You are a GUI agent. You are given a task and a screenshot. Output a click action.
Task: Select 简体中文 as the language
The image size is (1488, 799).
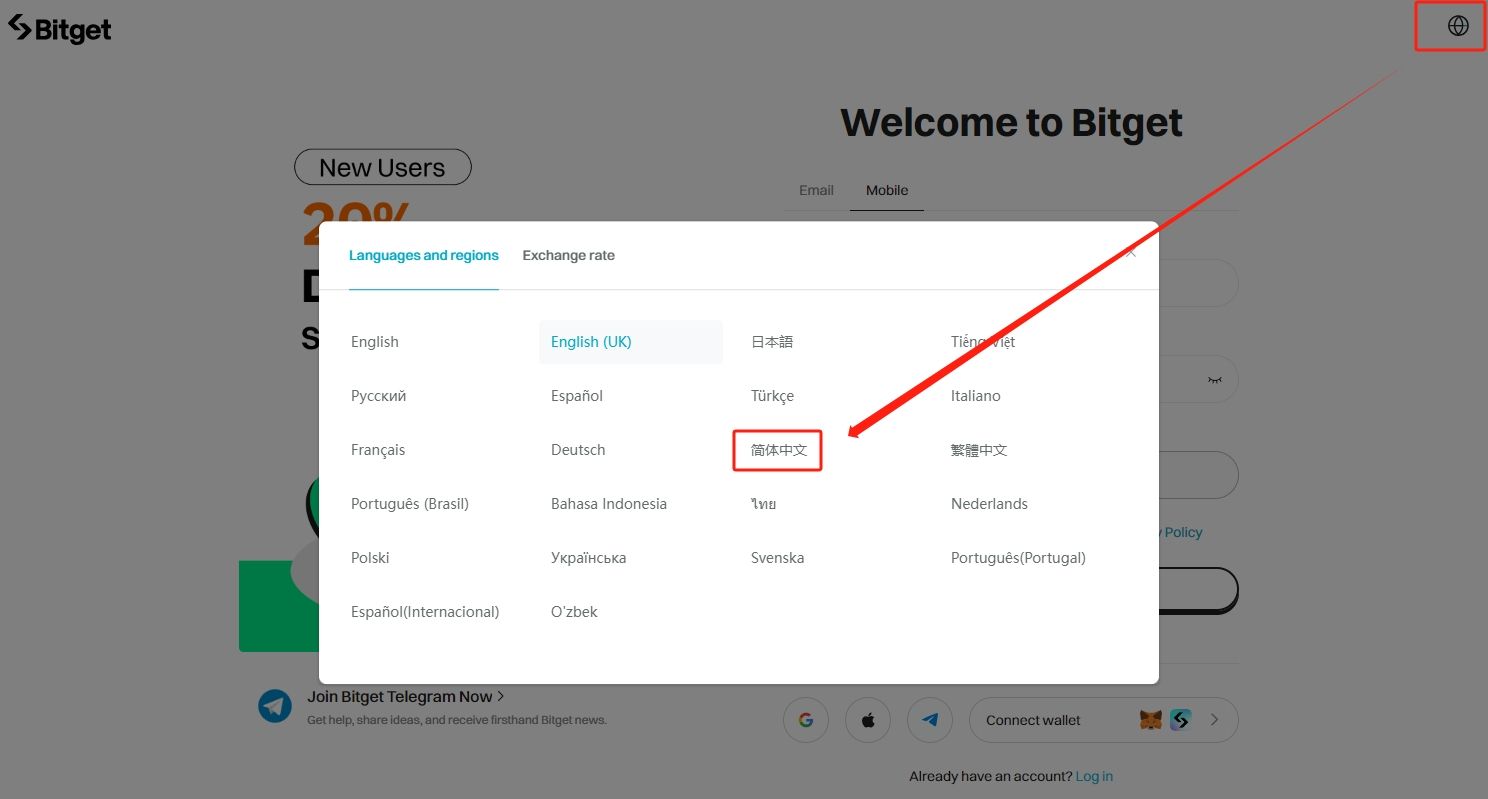click(777, 450)
